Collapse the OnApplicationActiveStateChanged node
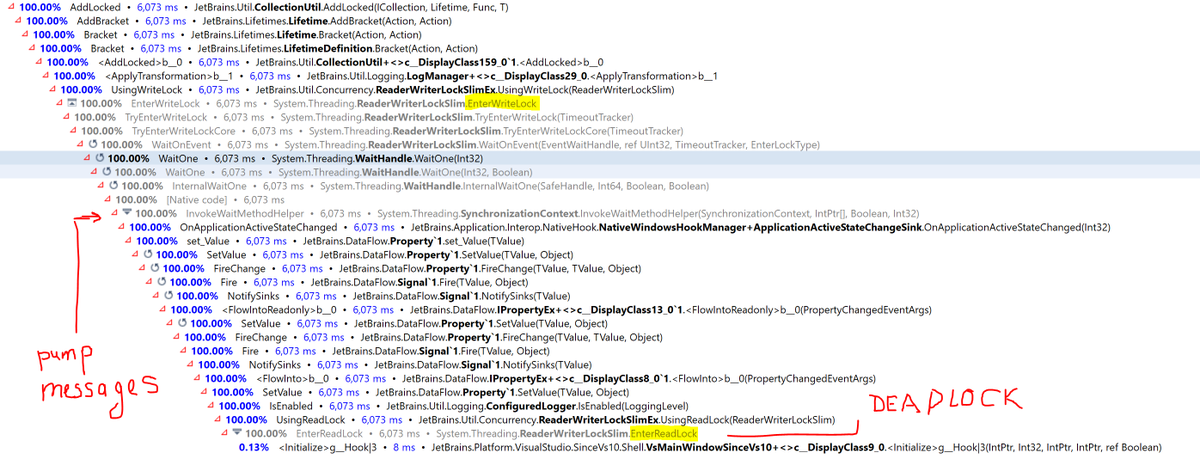Image resolution: width=1200 pixels, height=465 pixels. (x=121, y=227)
